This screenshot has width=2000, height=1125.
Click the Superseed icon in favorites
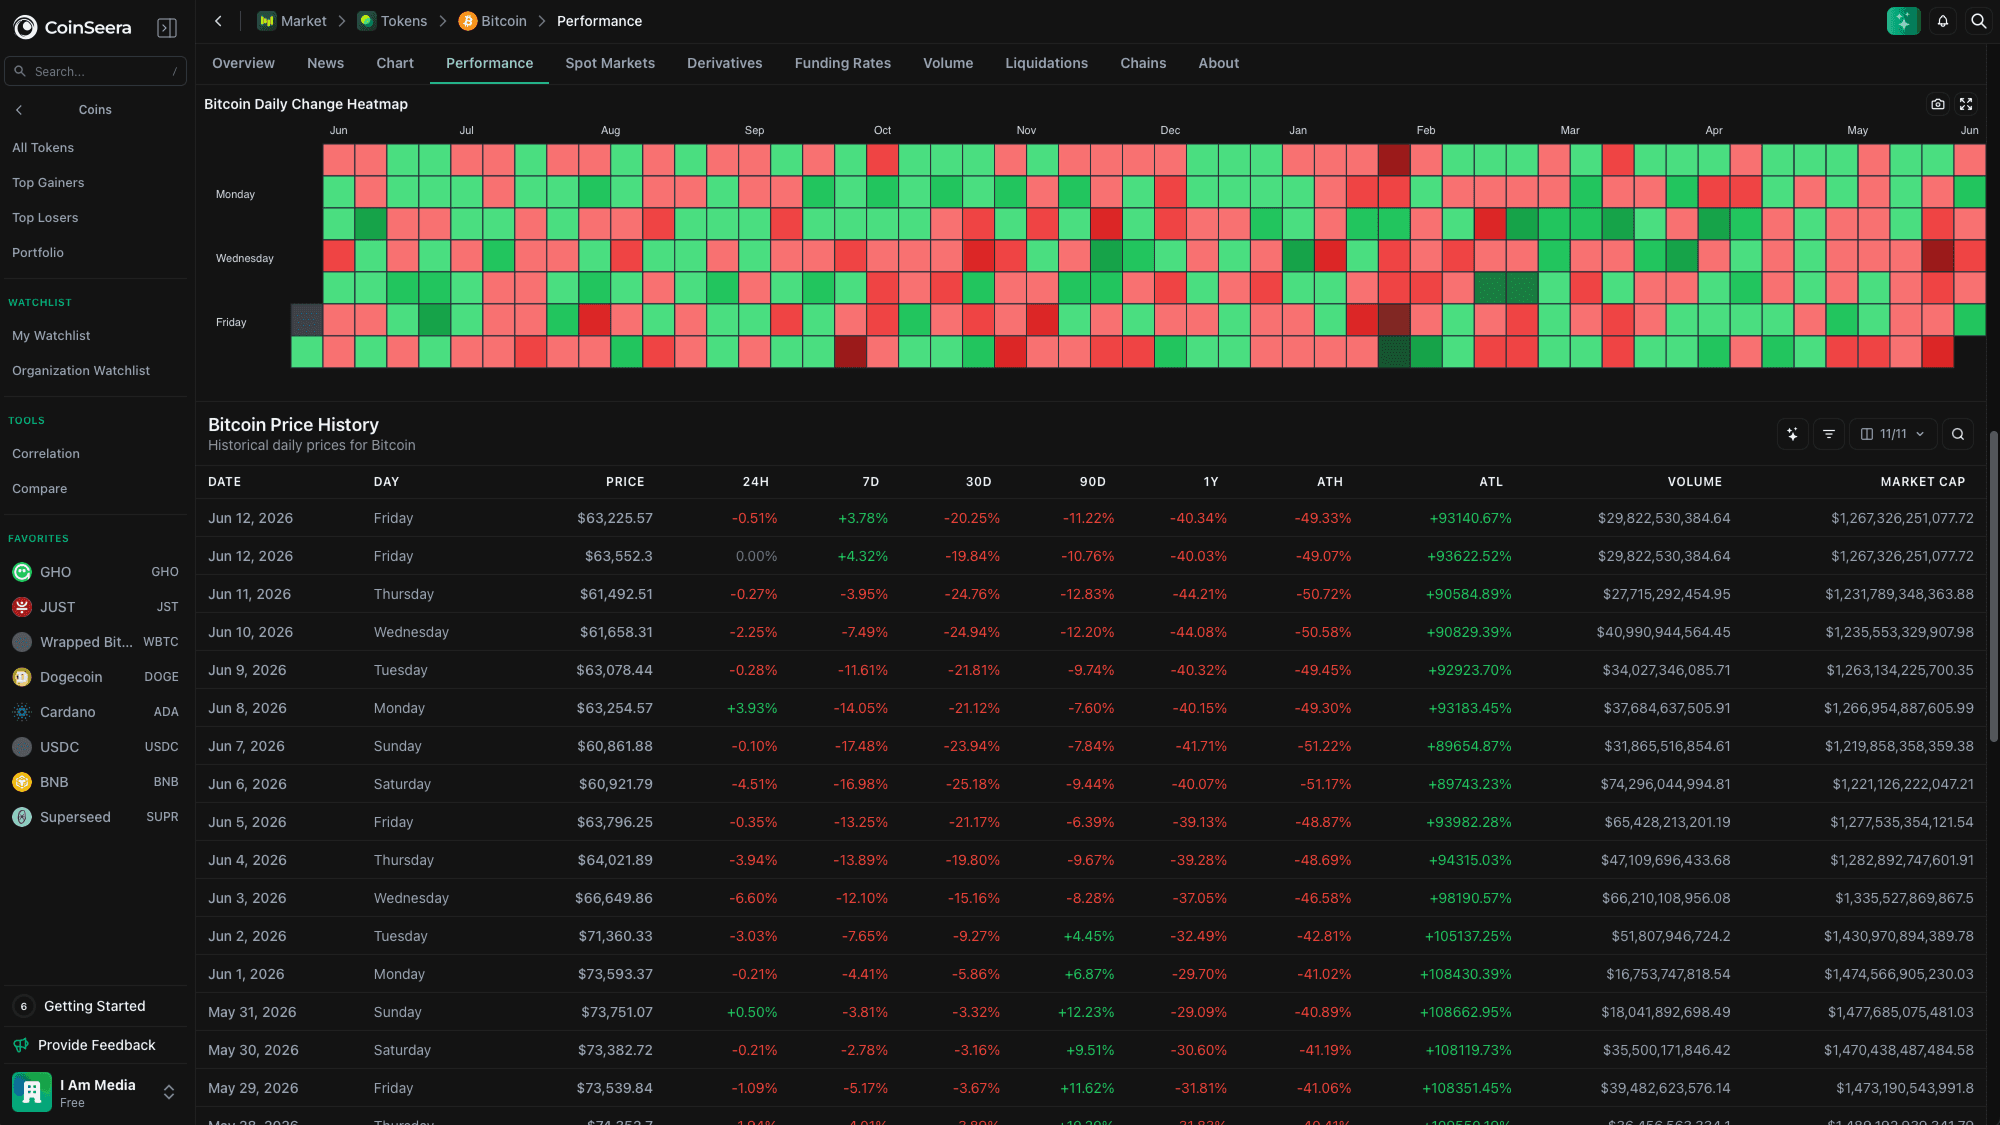pos(22,817)
